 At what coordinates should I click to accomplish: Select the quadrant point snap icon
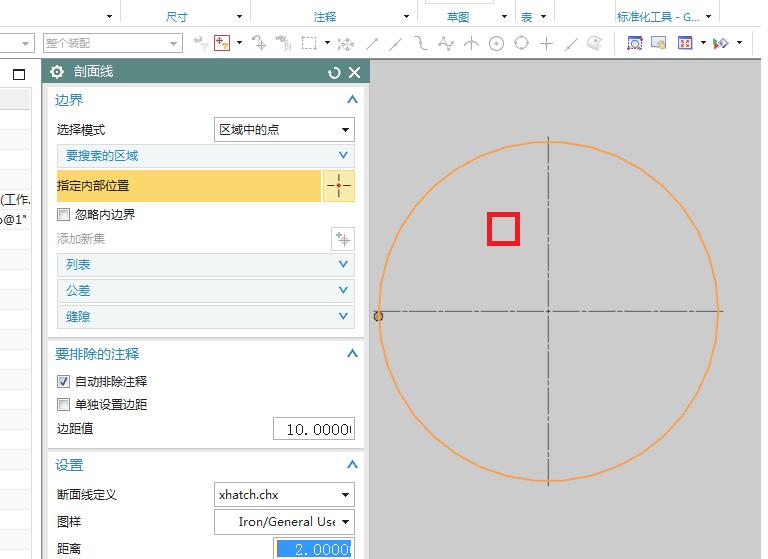[521, 44]
